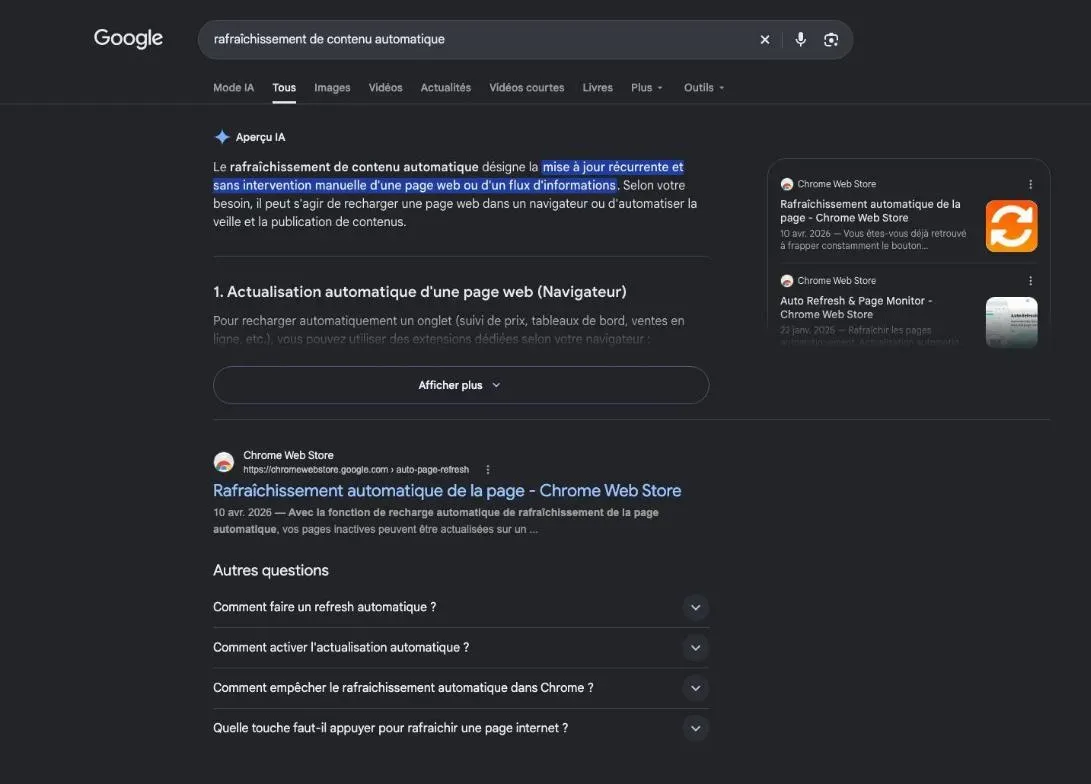The height and width of the screenshot is (784, 1091).
Task: Open the Vidéos tab
Action: pos(385,88)
